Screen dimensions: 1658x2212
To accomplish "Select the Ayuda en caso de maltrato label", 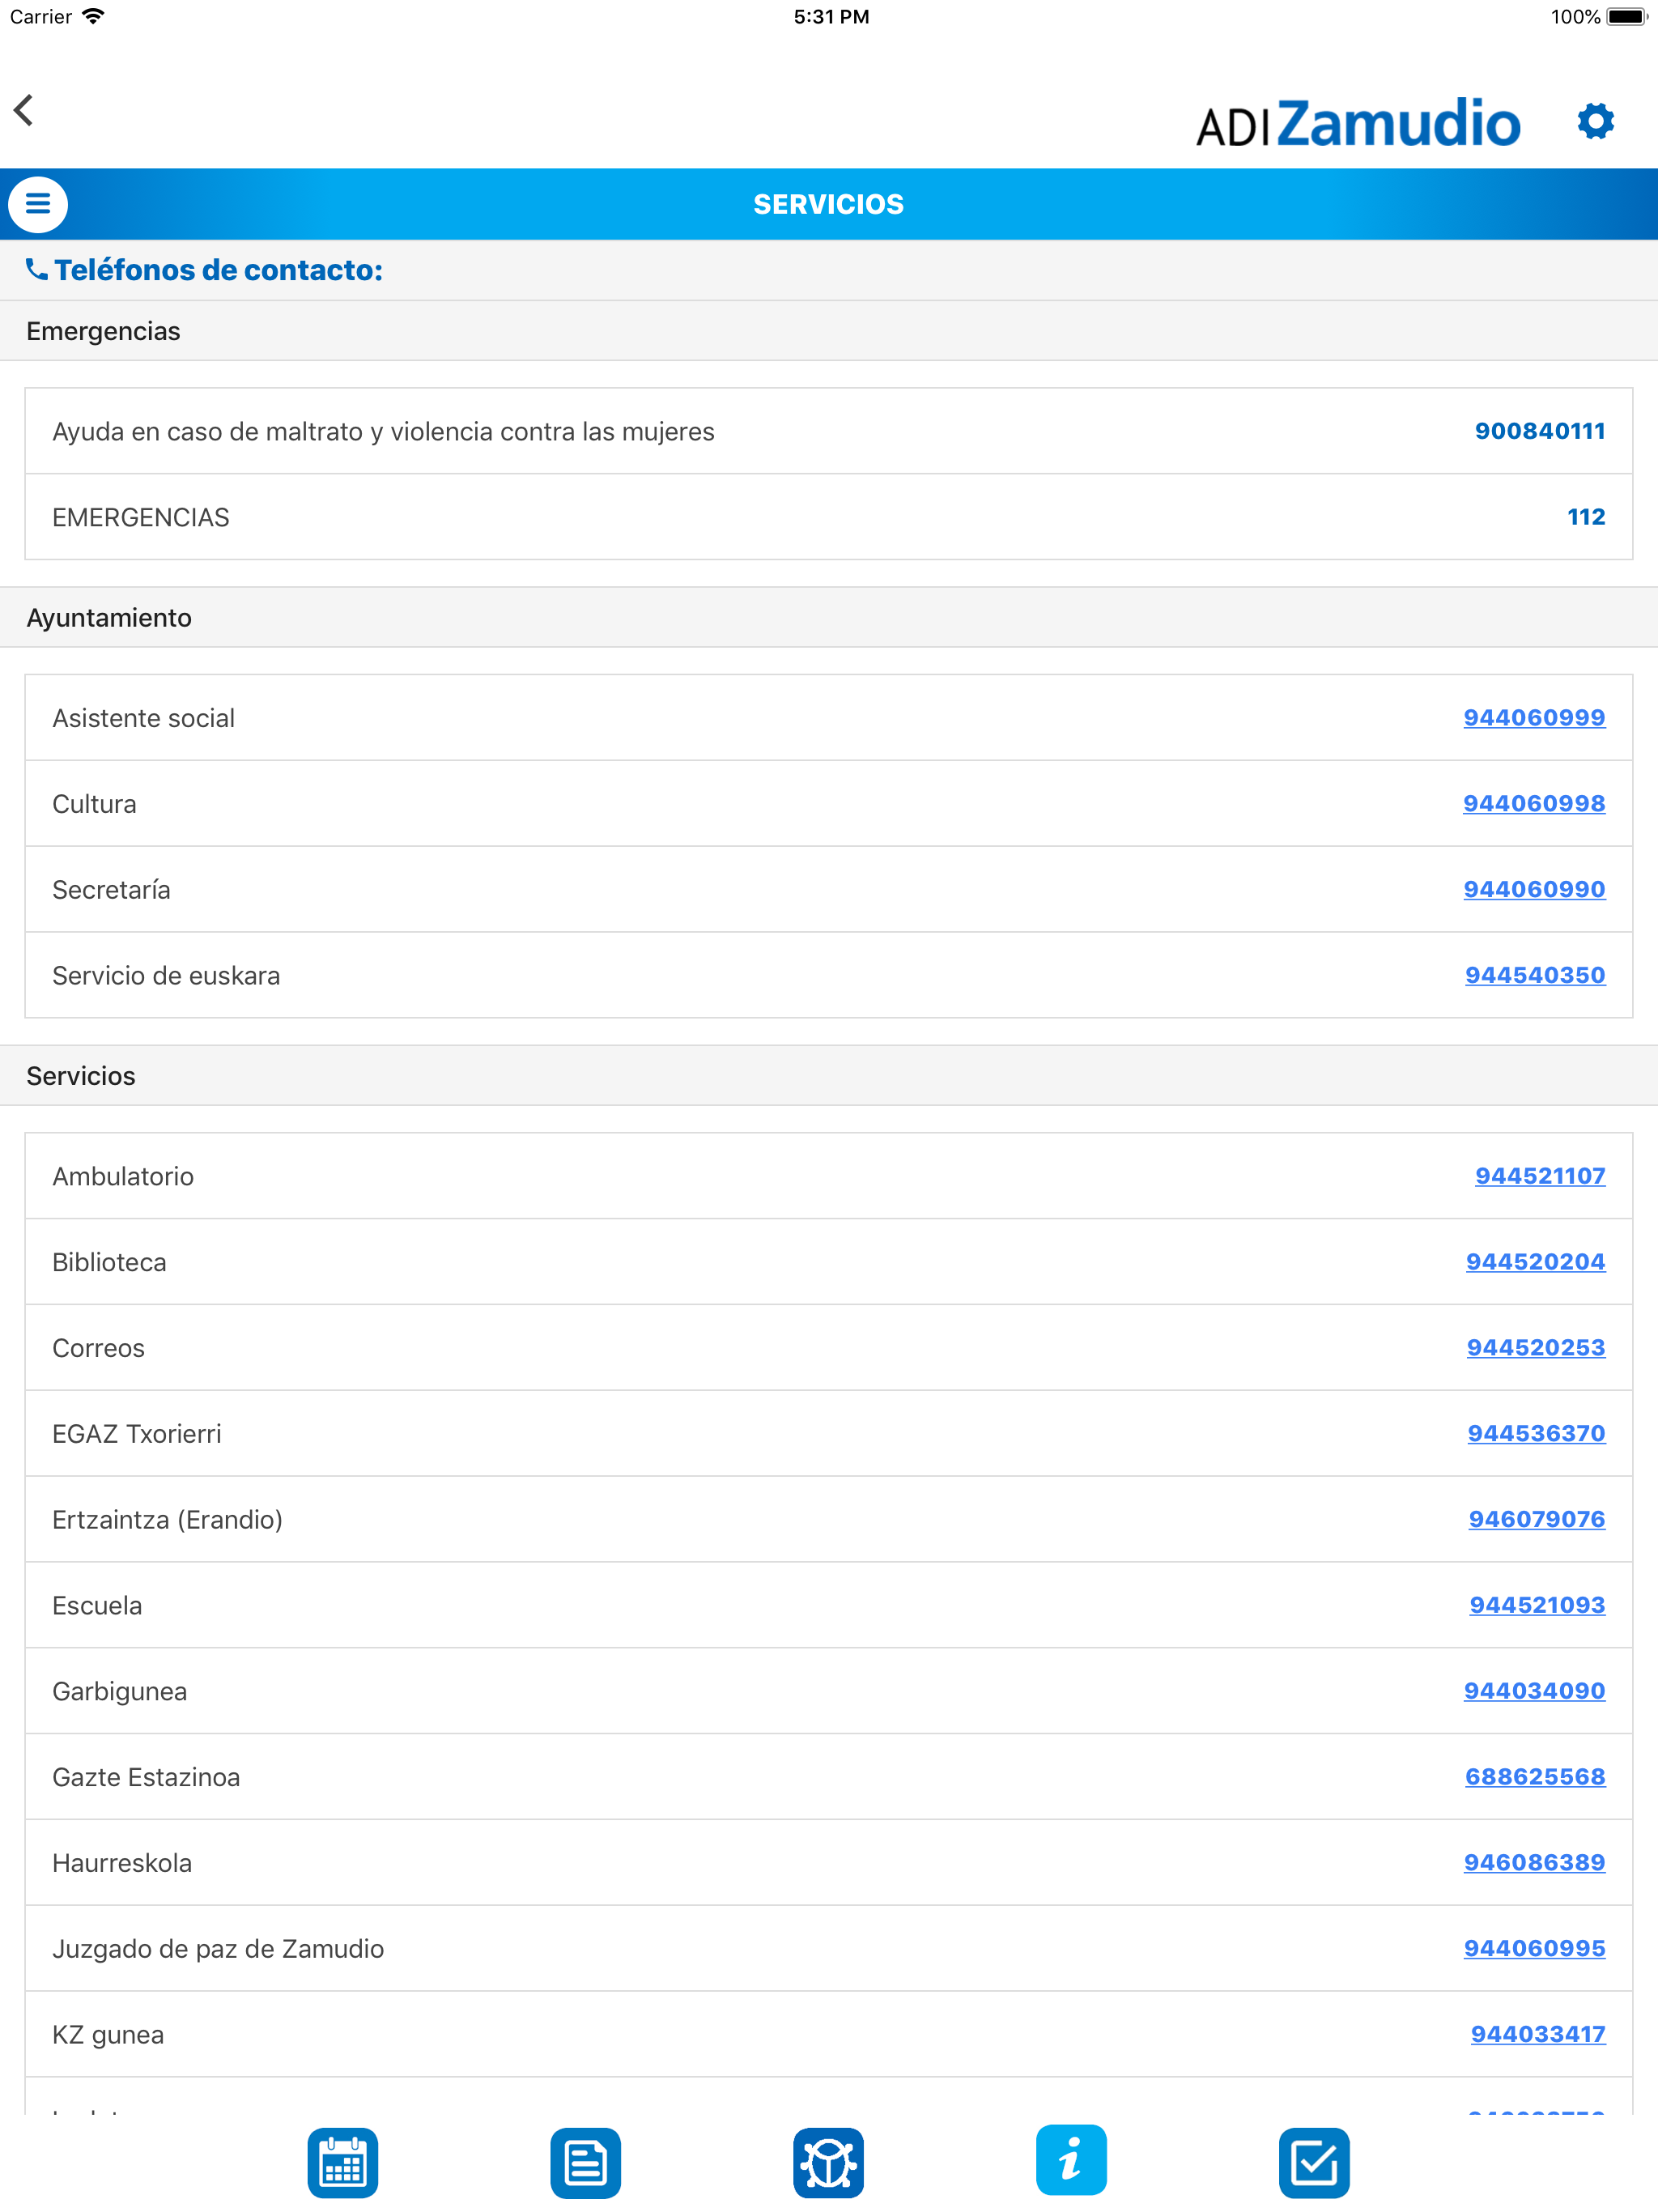I will tap(383, 432).
